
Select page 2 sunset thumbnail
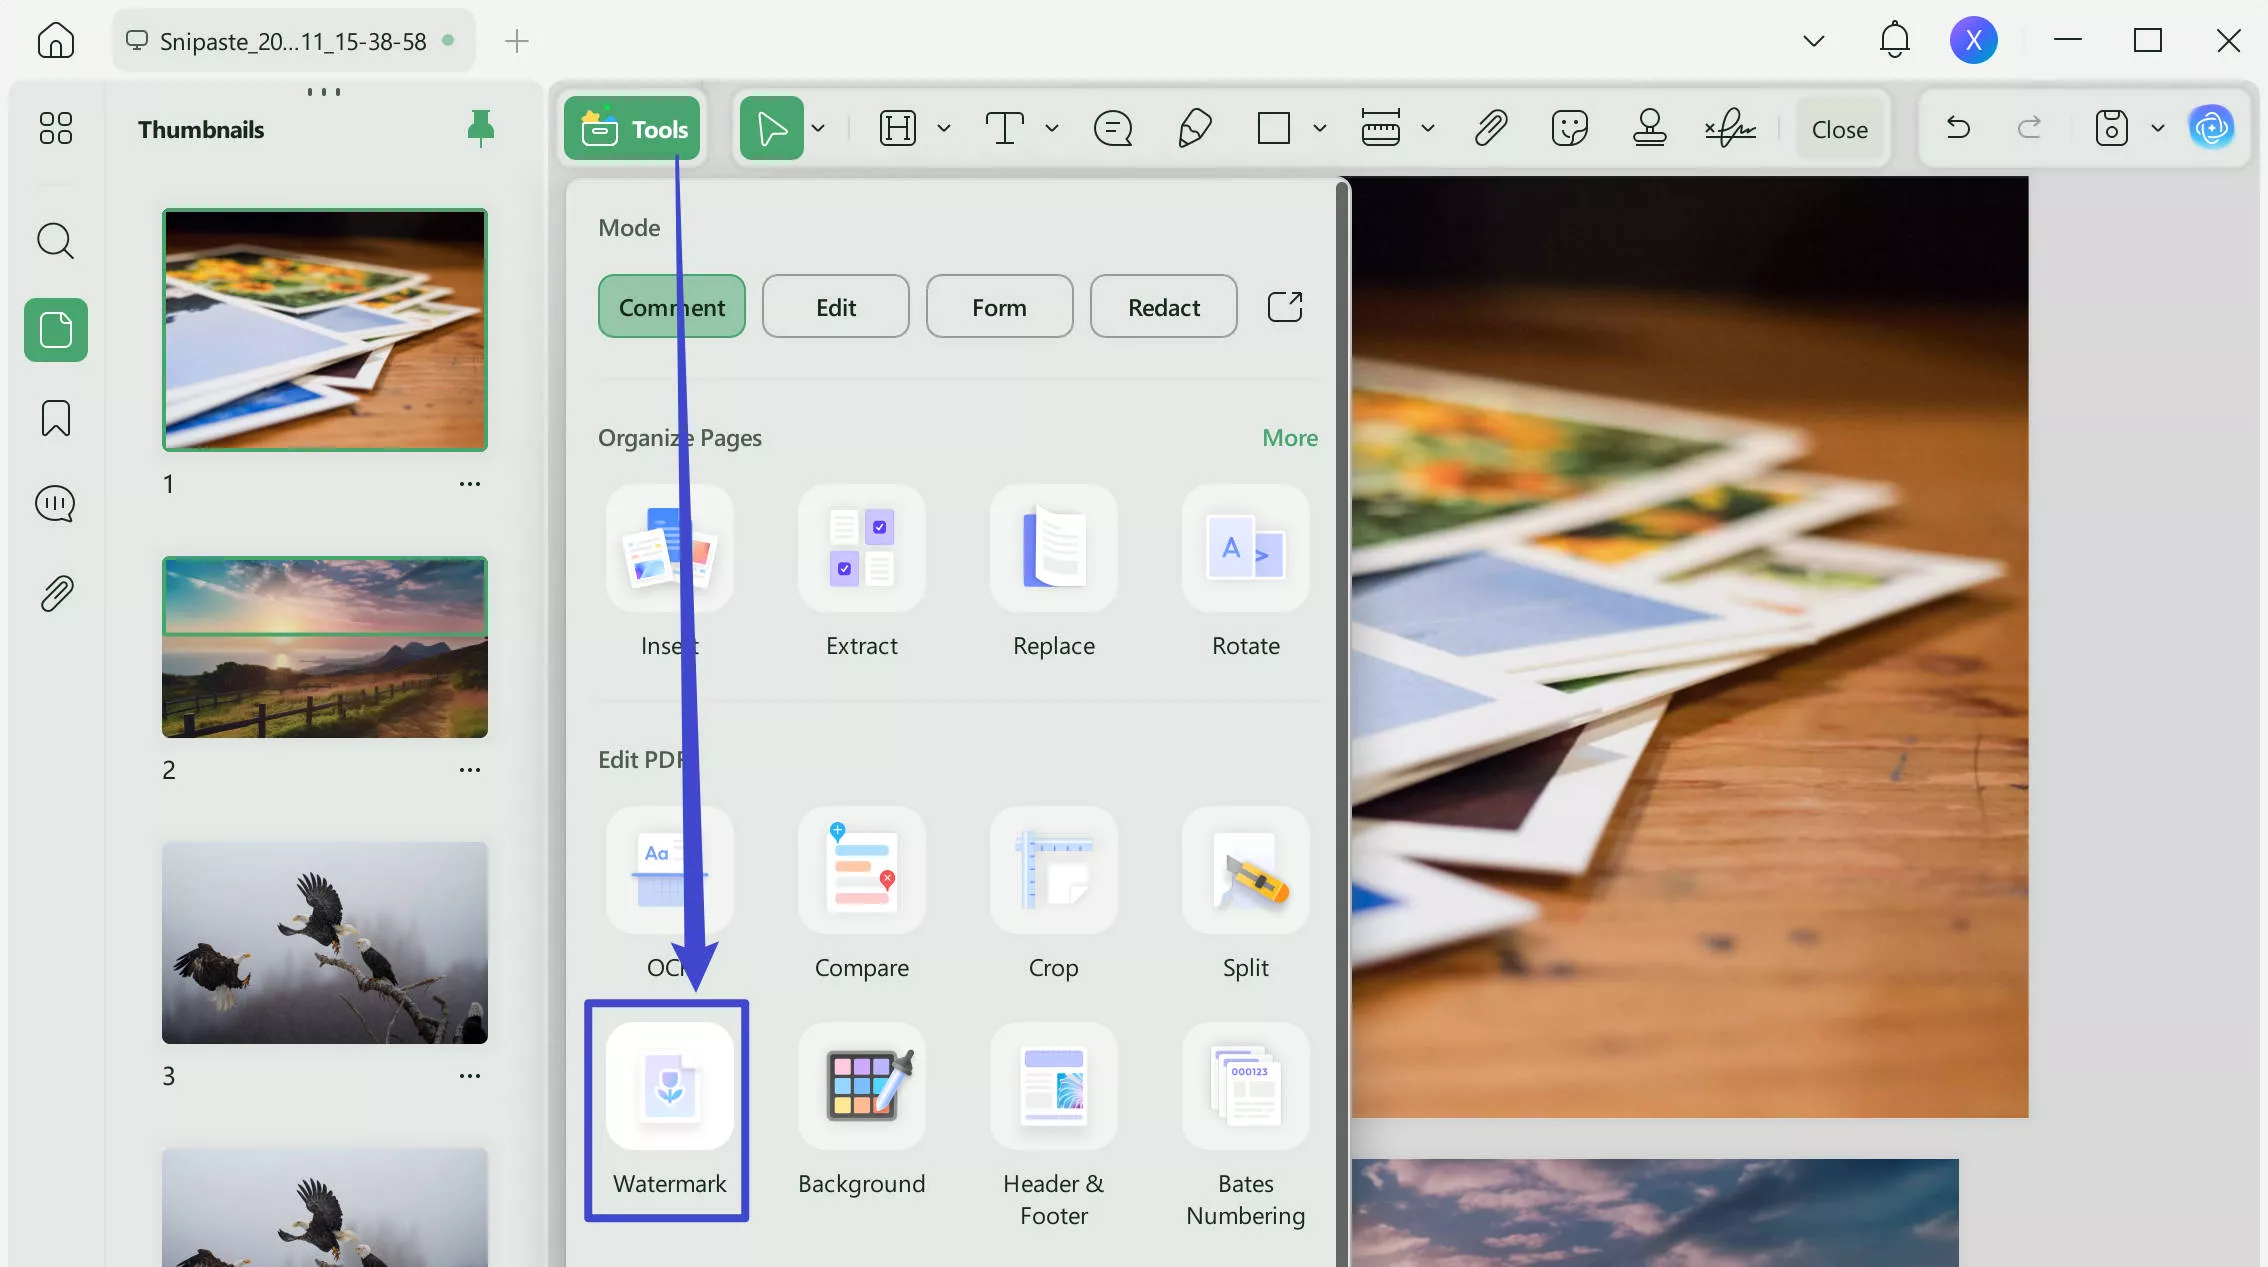point(325,648)
